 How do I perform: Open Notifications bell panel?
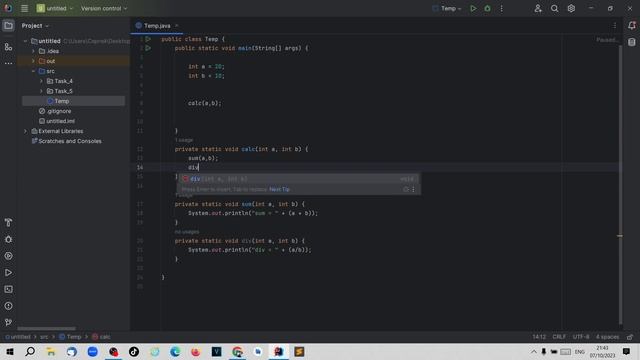[x=631, y=25]
